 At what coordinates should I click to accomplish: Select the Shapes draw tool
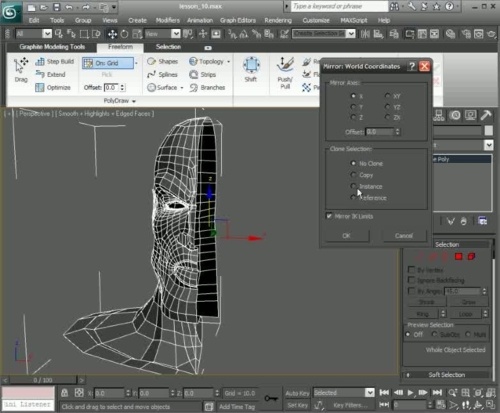(163, 61)
